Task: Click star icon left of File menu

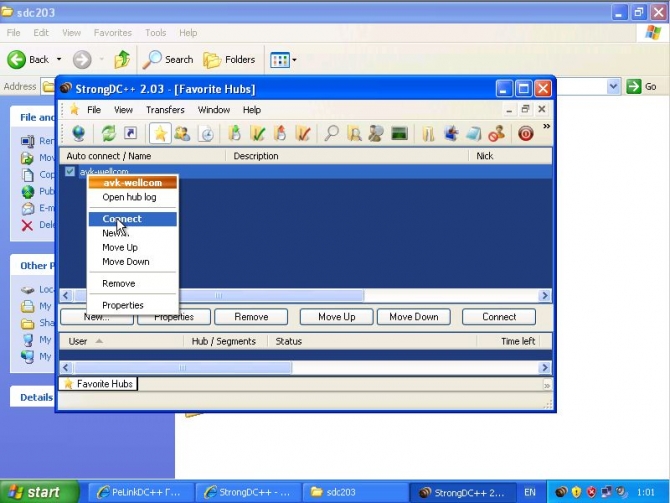Action: [74, 109]
